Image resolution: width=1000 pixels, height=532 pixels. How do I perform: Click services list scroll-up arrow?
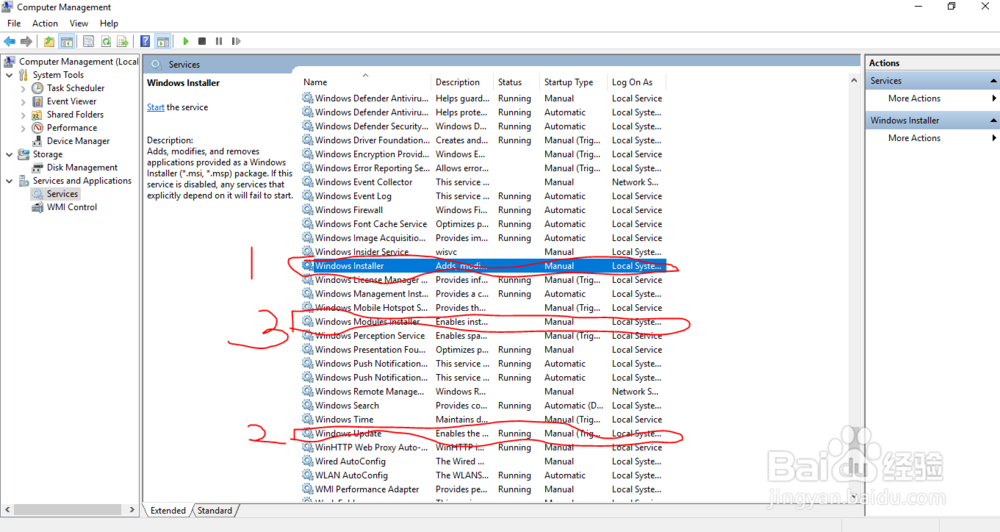pyautogui.click(x=854, y=80)
